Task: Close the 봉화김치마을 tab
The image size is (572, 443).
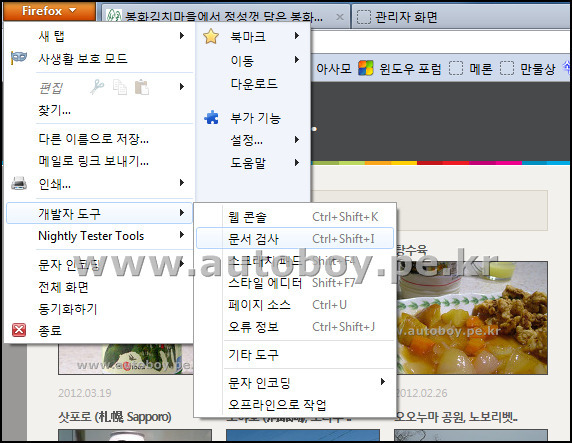Action: coord(340,17)
